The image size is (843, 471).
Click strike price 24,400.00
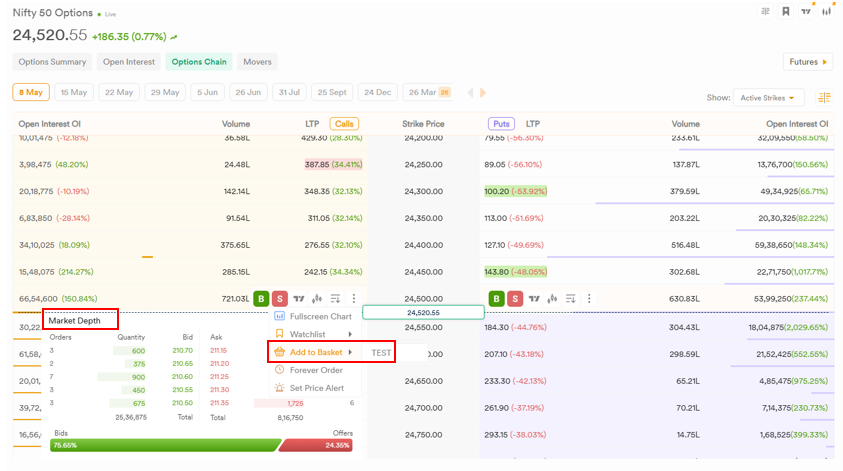point(424,245)
